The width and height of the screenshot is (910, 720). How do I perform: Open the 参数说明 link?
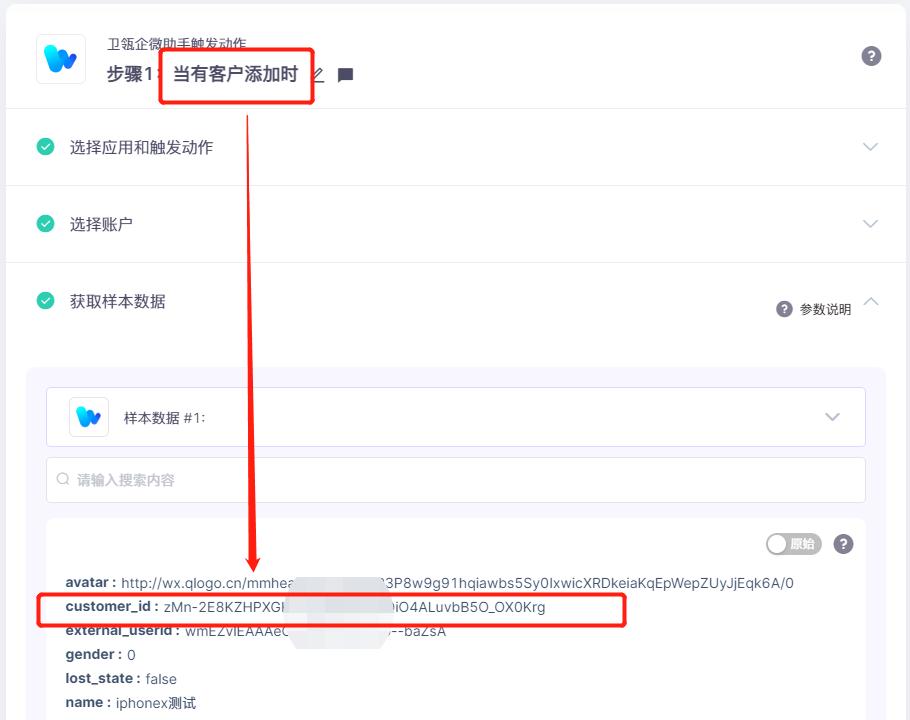pyautogui.click(x=825, y=309)
